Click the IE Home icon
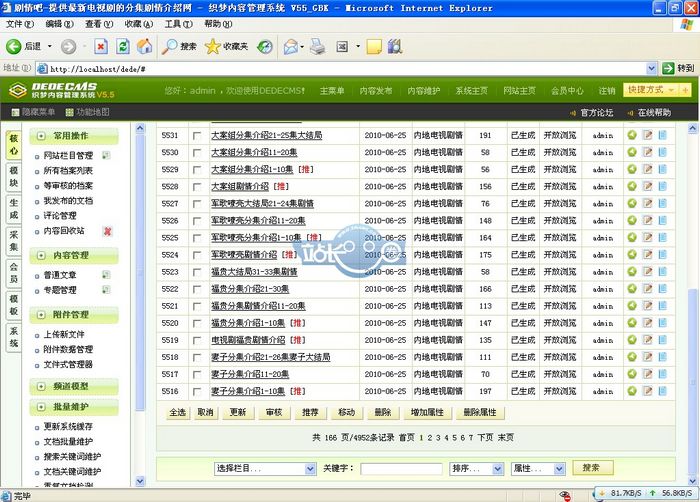Screen dimensions: 700x502 click(144, 46)
